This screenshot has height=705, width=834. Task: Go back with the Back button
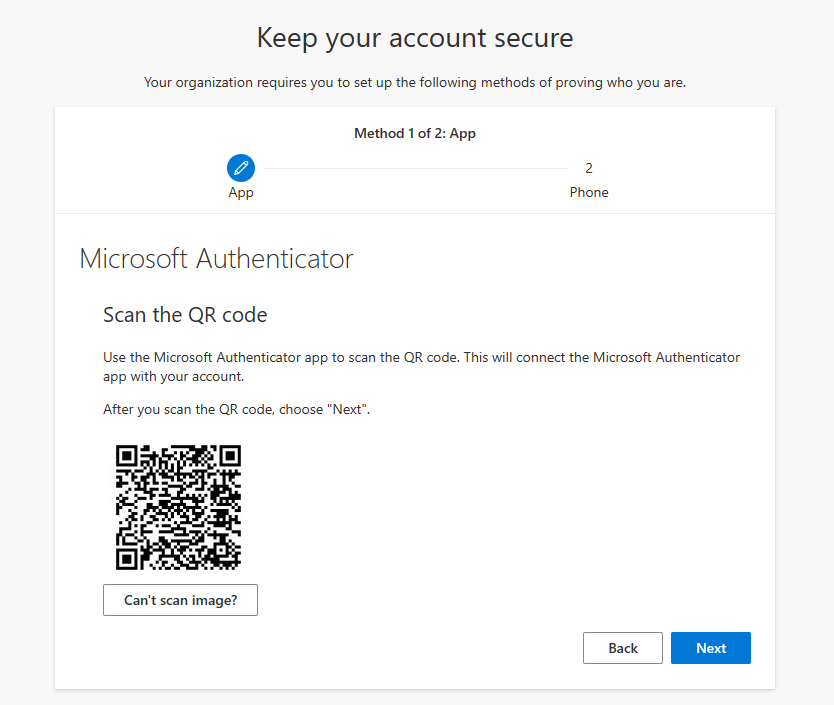tap(623, 648)
